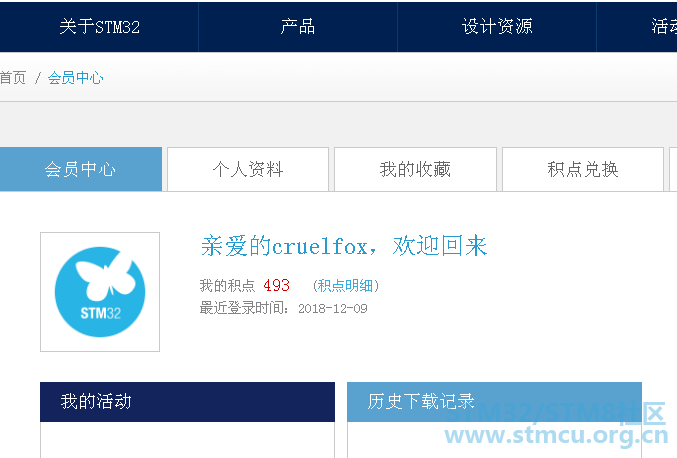Screen dimensions: 677x458
Task: Select the 会员中心 tab
Action: click(x=81, y=169)
